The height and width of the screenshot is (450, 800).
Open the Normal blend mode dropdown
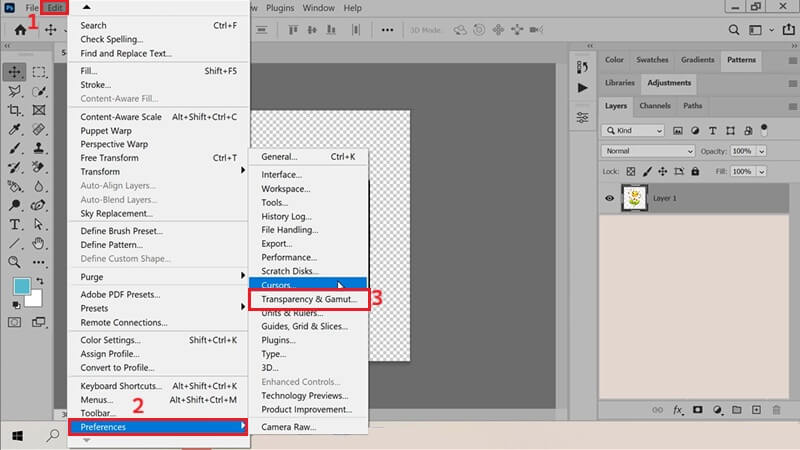click(648, 151)
